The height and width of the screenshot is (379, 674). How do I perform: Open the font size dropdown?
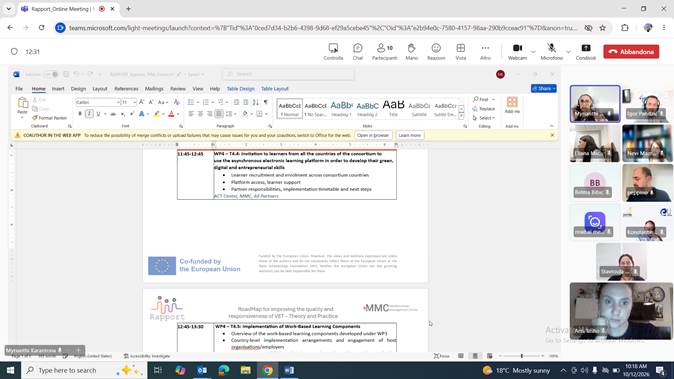tap(134, 102)
